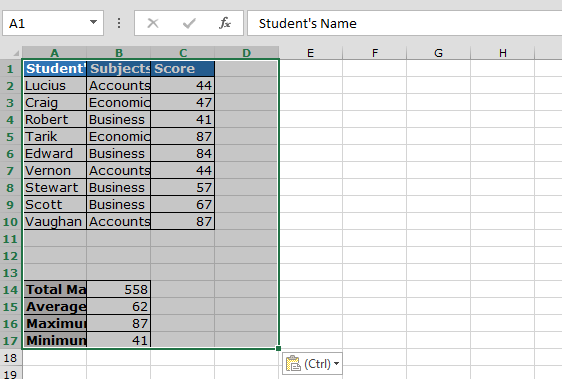
Task: Click the Minimum label cell
Action: tap(55, 341)
